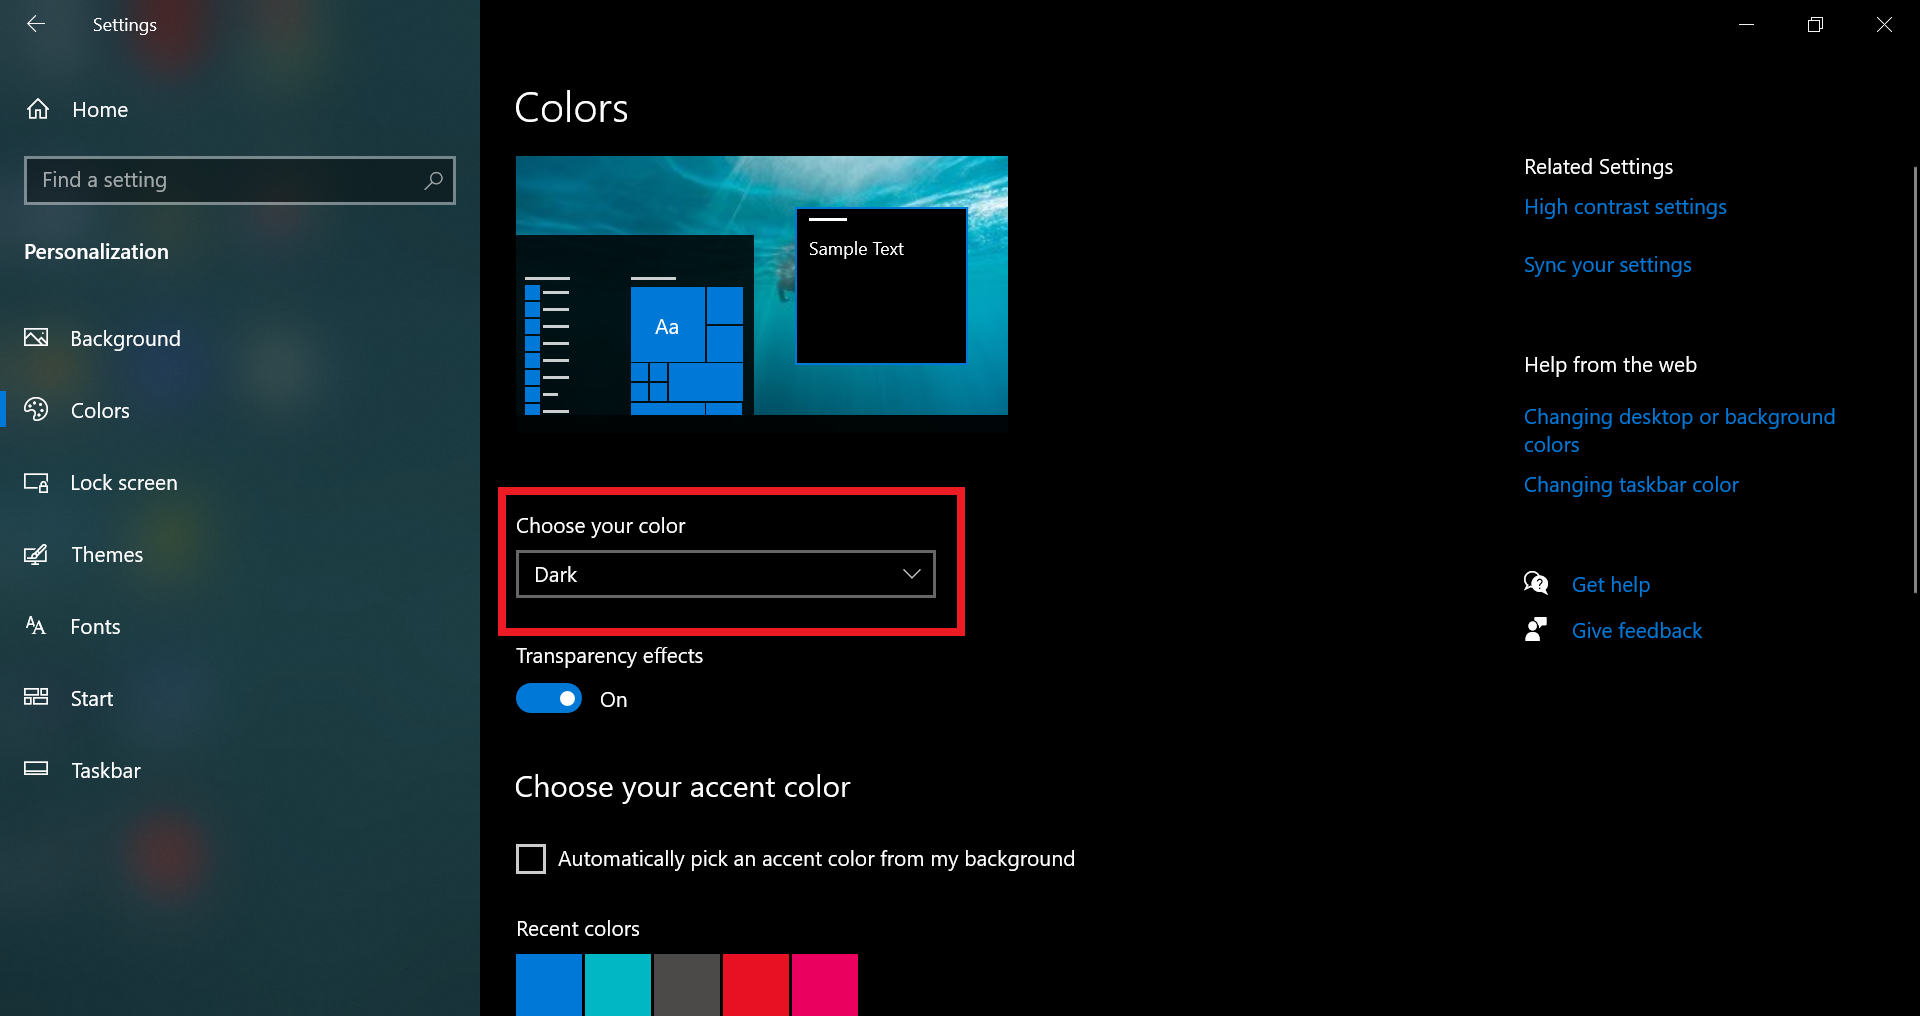This screenshot has height=1016, width=1920.
Task: Click the Find a setting search field
Action: (x=240, y=180)
